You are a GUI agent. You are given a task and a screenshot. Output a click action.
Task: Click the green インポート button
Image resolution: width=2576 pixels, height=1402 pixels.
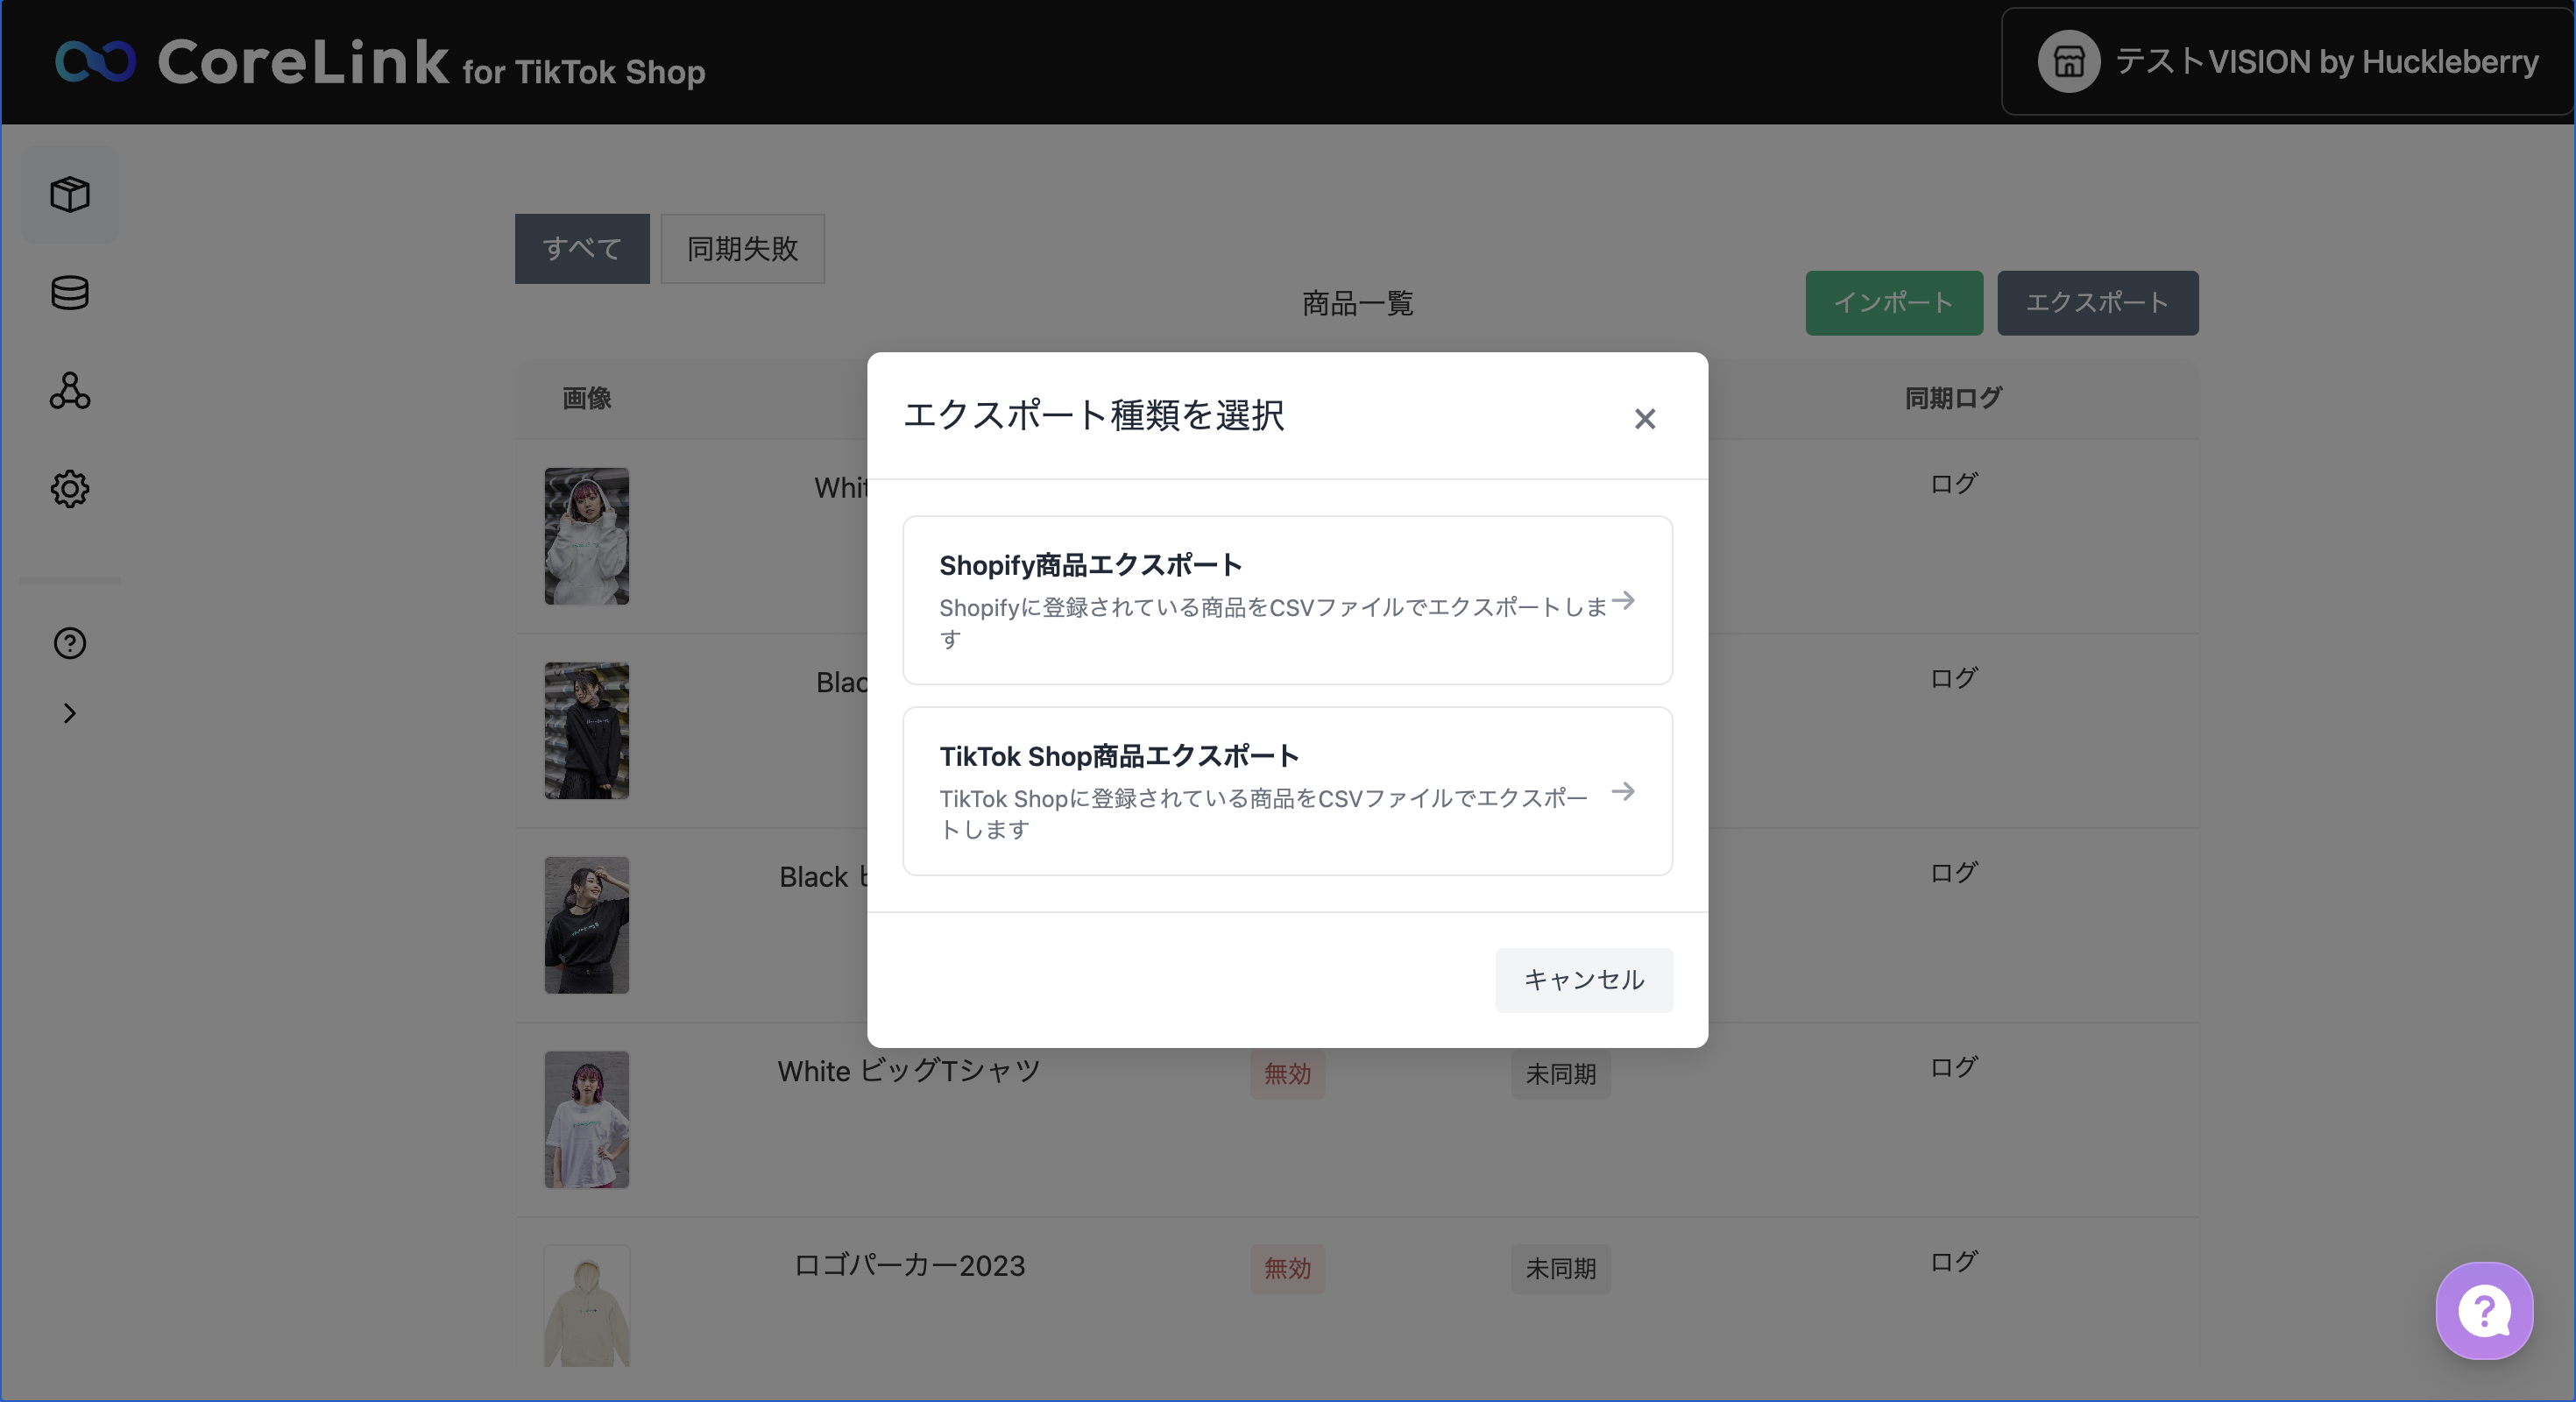point(1893,303)
